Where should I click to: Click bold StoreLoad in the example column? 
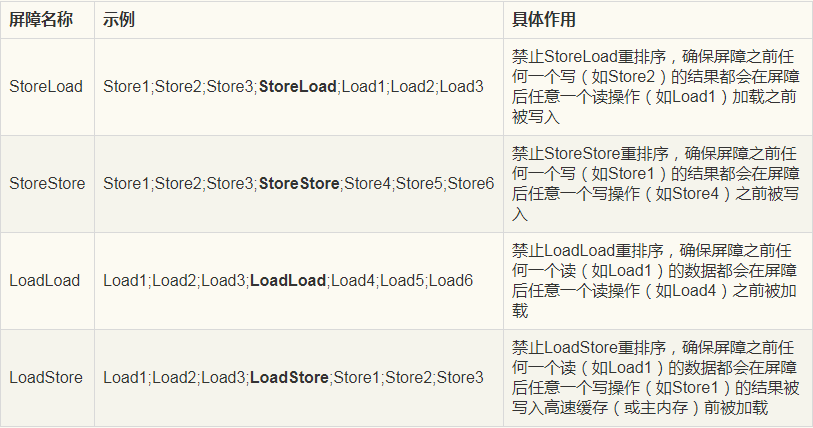(x=298, y=86)
